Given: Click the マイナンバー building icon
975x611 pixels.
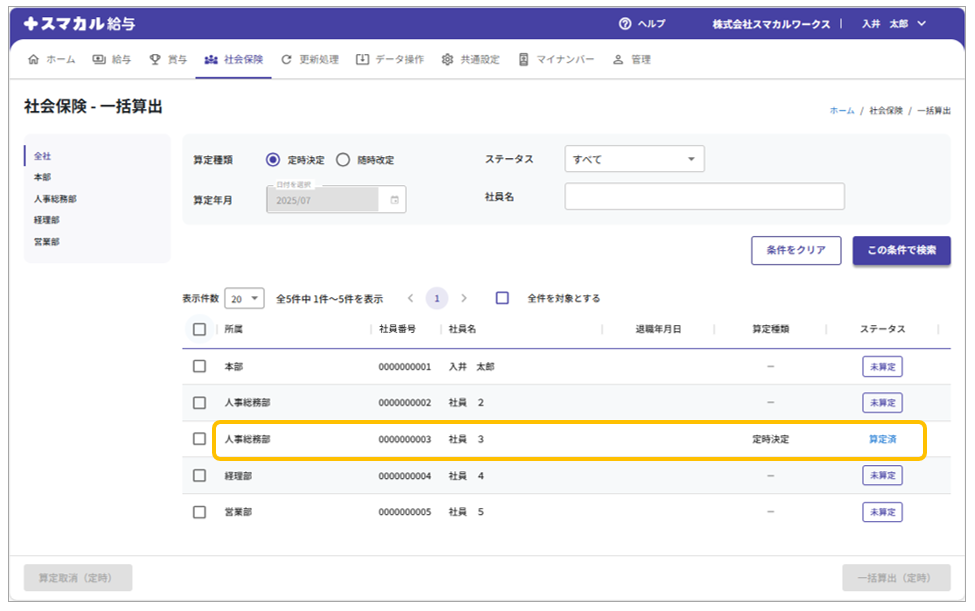Looking at the screenshot, I should click(523, 60).
